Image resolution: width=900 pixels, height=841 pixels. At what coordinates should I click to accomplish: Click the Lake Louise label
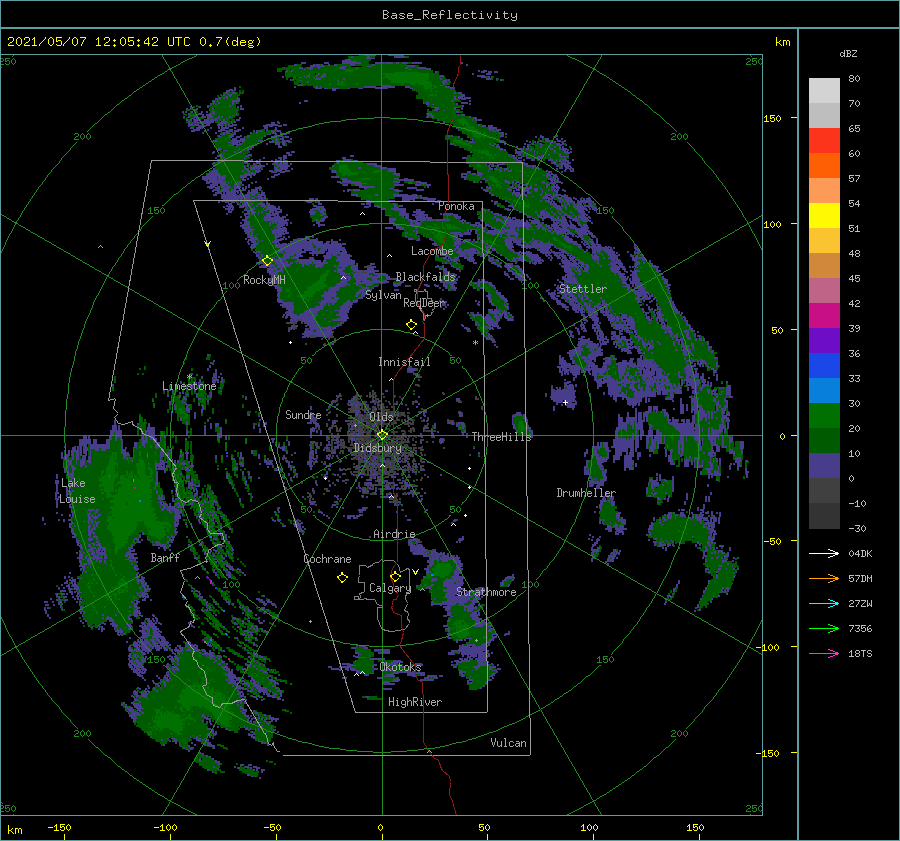(77, 491)
